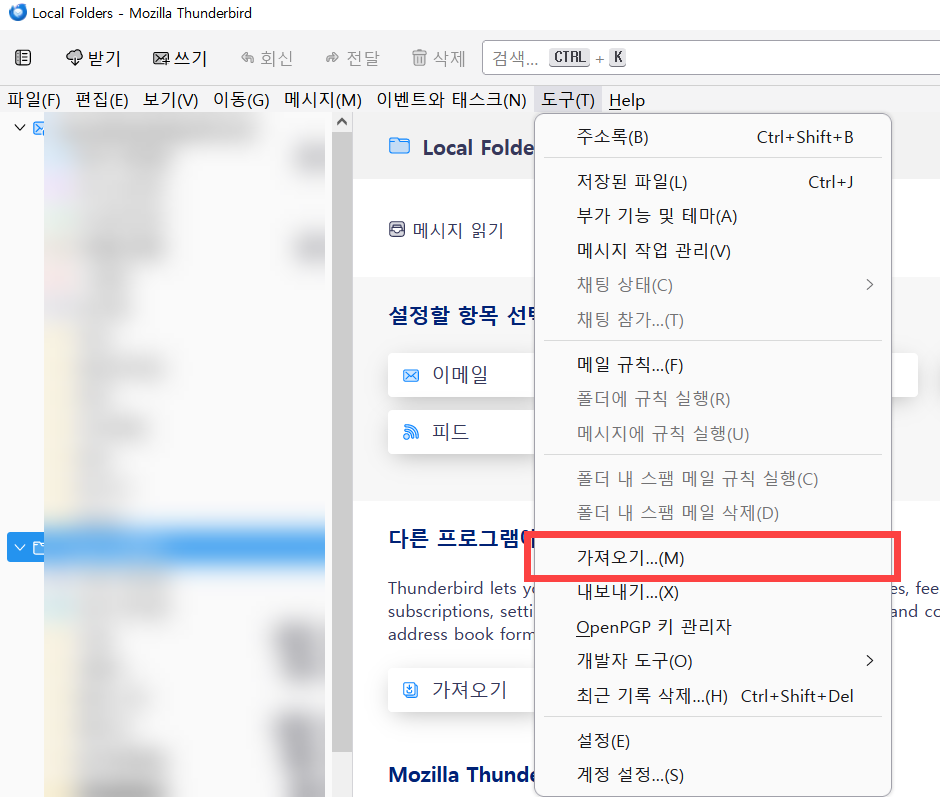Click 받기 to get messages
940x797 pixels.
coord(93,58)
